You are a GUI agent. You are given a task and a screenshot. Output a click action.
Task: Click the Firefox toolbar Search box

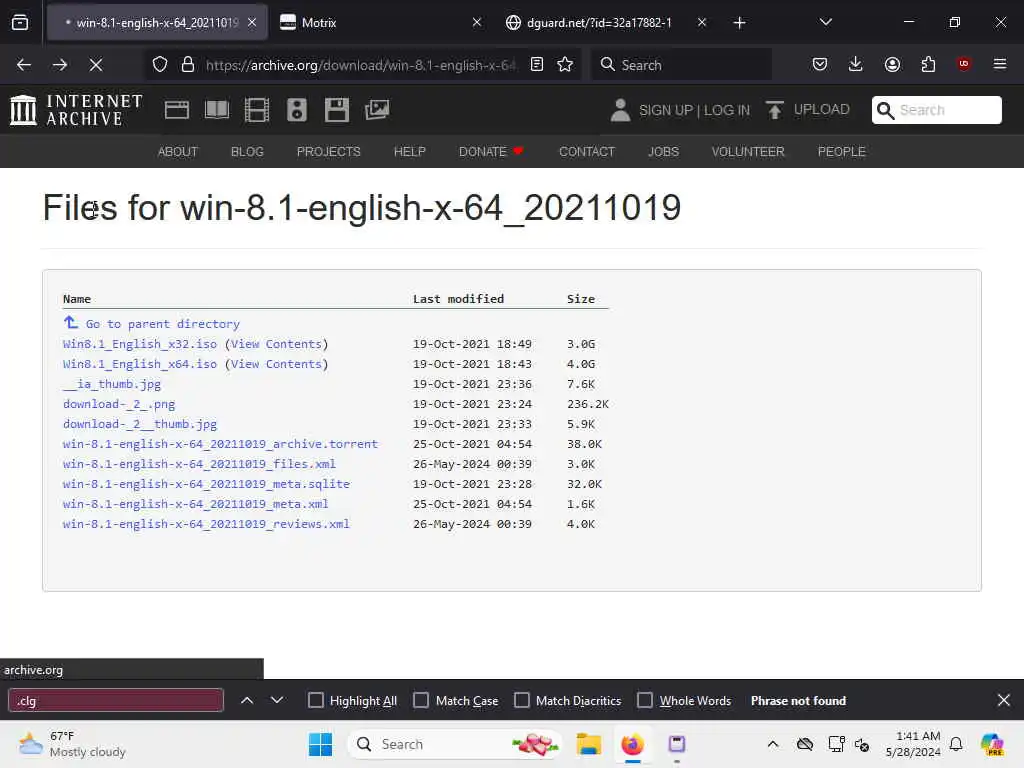681,65
